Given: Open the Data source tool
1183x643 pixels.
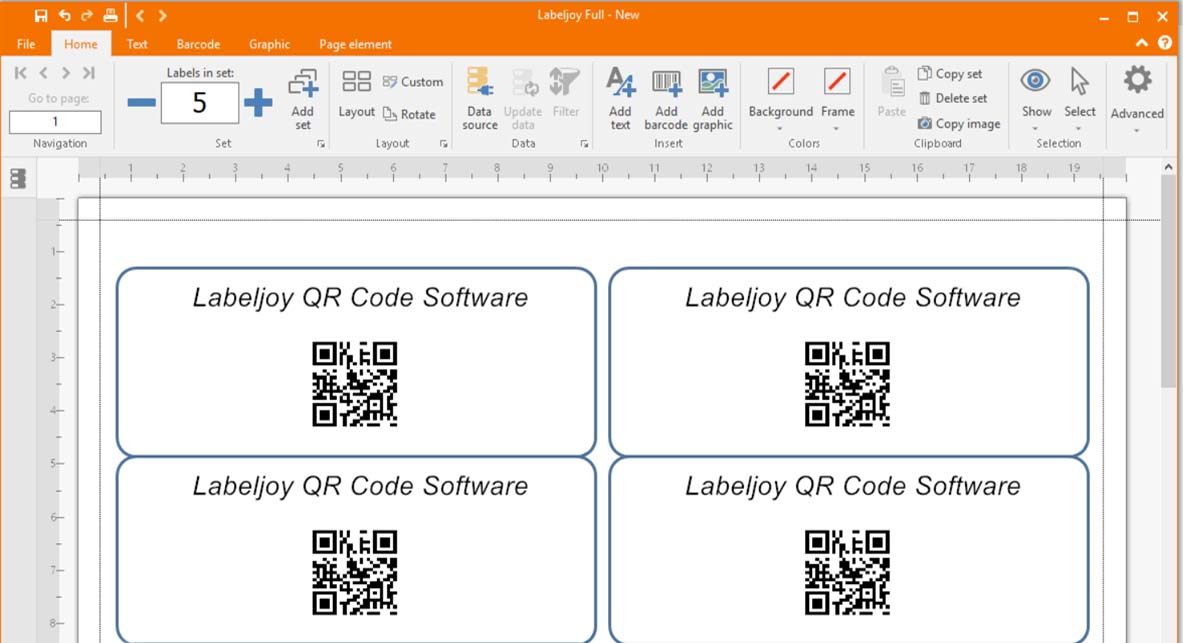Looking at the screenshot, I should [x=480, y=99].
